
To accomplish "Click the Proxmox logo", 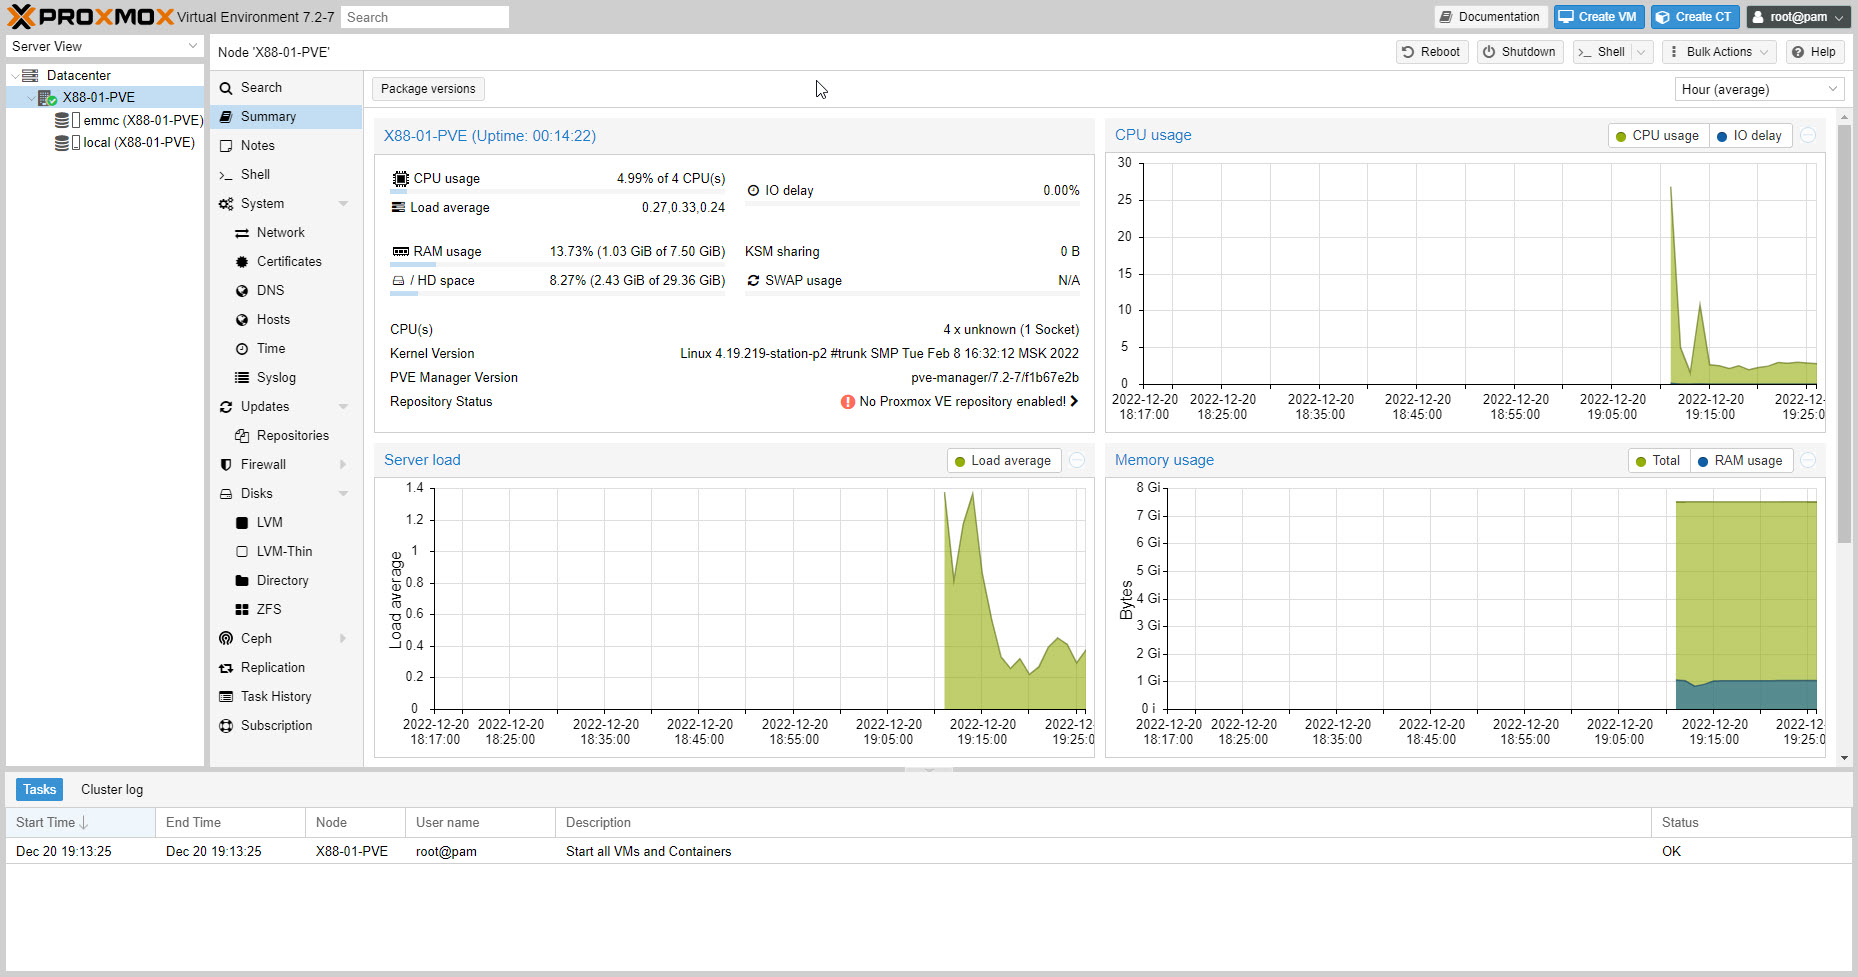I will point(90,17).
